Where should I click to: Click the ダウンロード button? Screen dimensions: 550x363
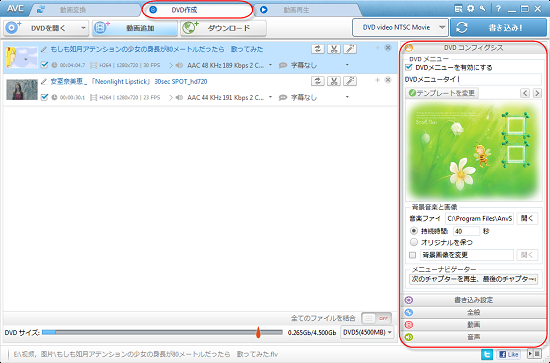223,28
